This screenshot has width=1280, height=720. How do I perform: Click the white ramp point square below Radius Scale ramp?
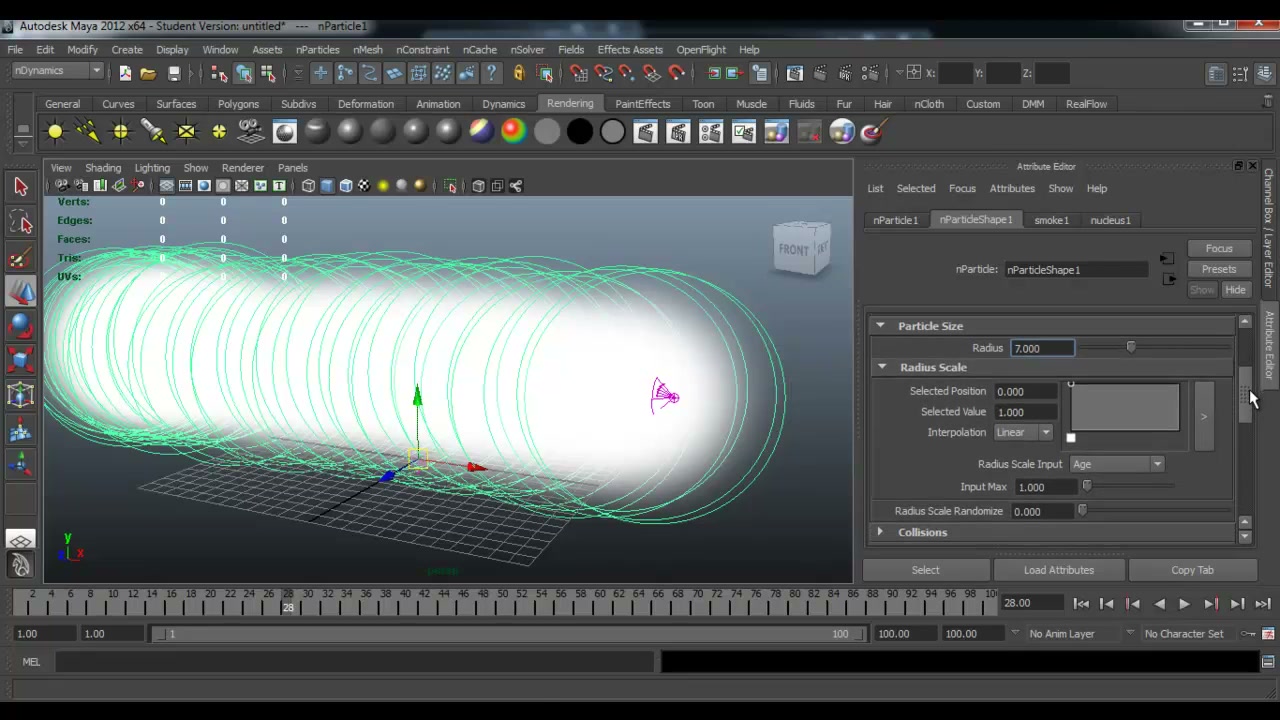[x=1071, y=438]
